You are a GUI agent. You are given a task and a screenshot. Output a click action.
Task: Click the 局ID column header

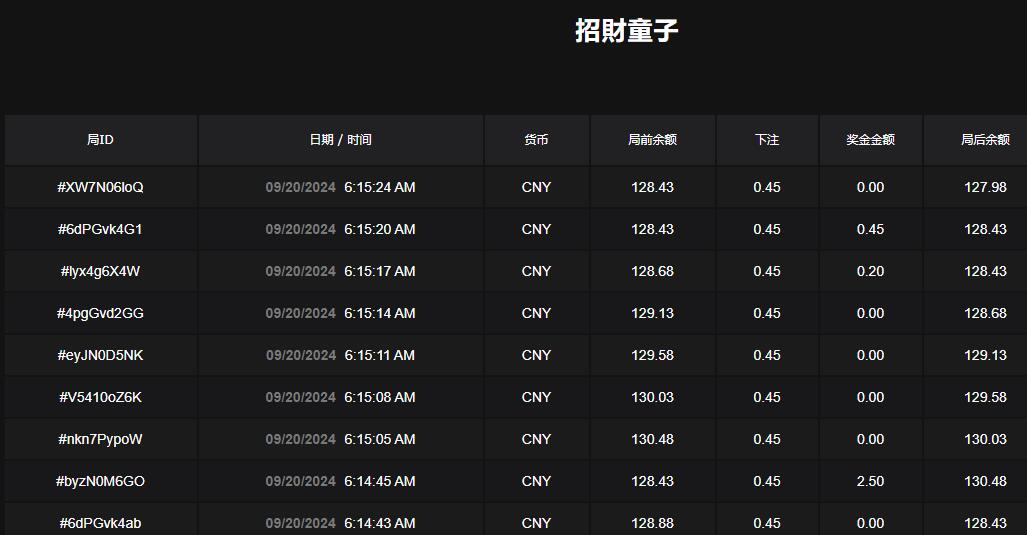100,140
